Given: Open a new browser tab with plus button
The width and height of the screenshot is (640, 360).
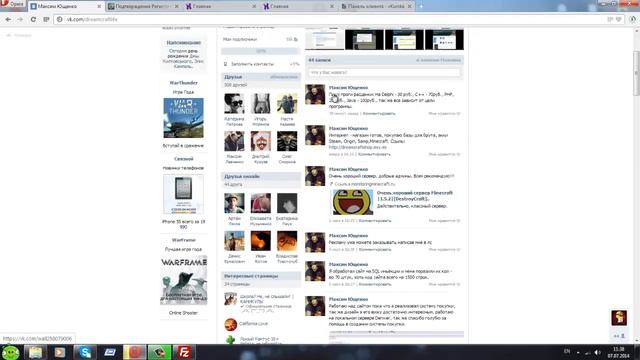Looking at the screenshot, I should tap(421, 6).
